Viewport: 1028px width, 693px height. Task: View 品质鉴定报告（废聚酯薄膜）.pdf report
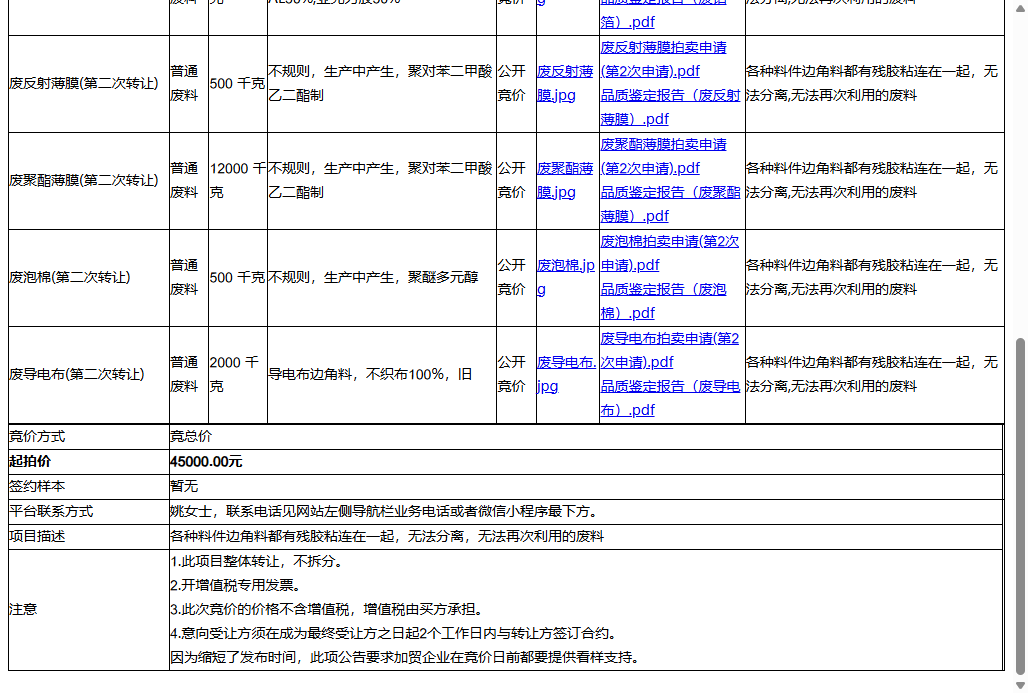click(668, 204)
